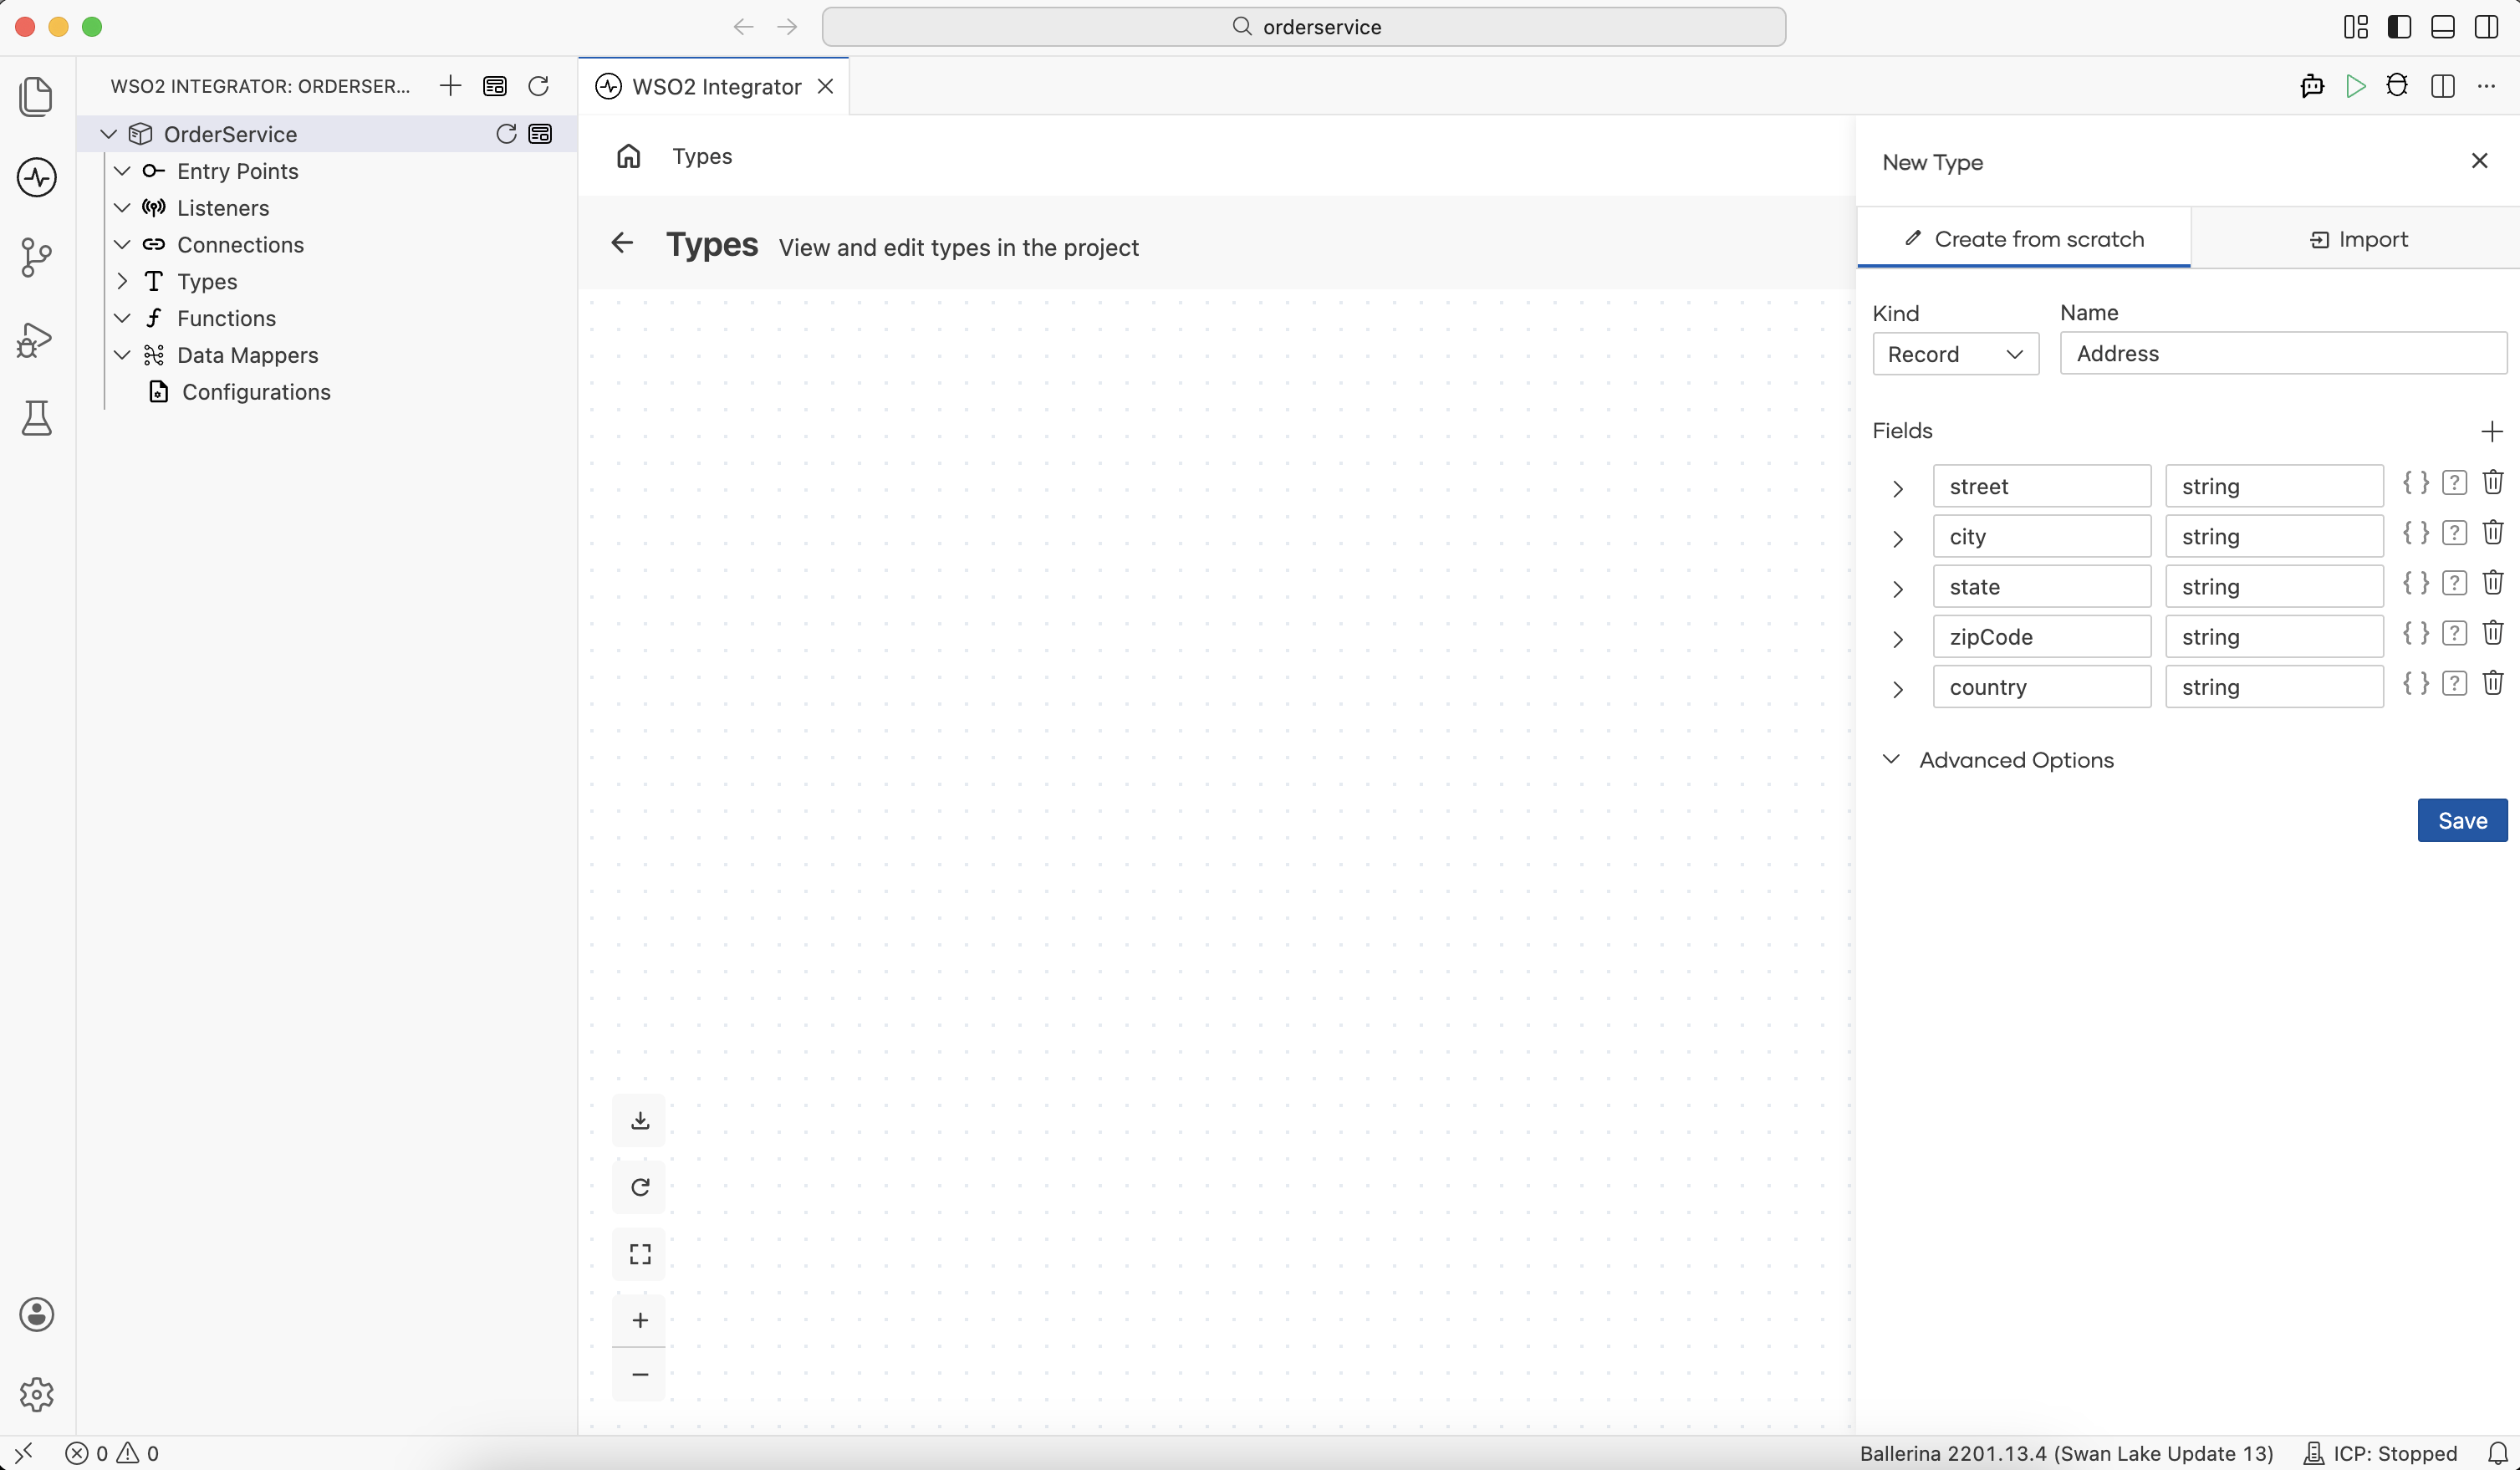Screen dimensions: 2520x1470
Task: Edit the state field name input
Action: pos(2041,587)
